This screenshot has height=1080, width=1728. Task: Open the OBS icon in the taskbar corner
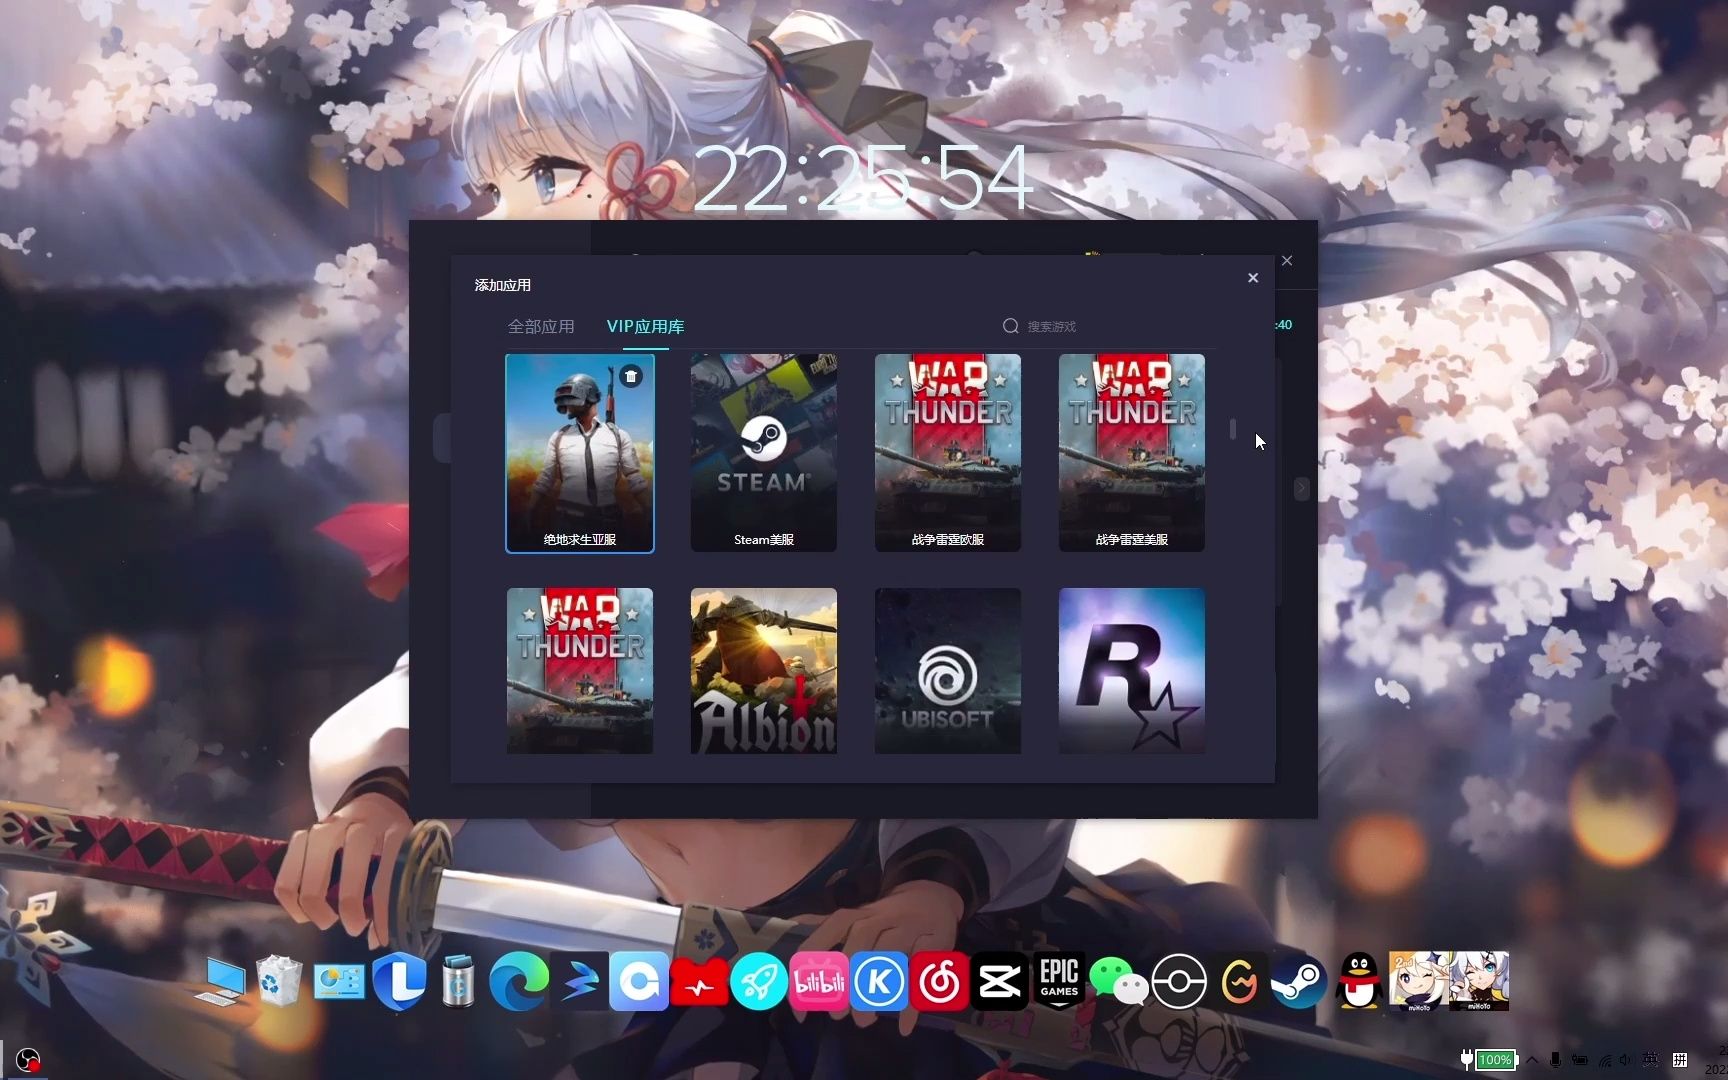(28, 1059)
